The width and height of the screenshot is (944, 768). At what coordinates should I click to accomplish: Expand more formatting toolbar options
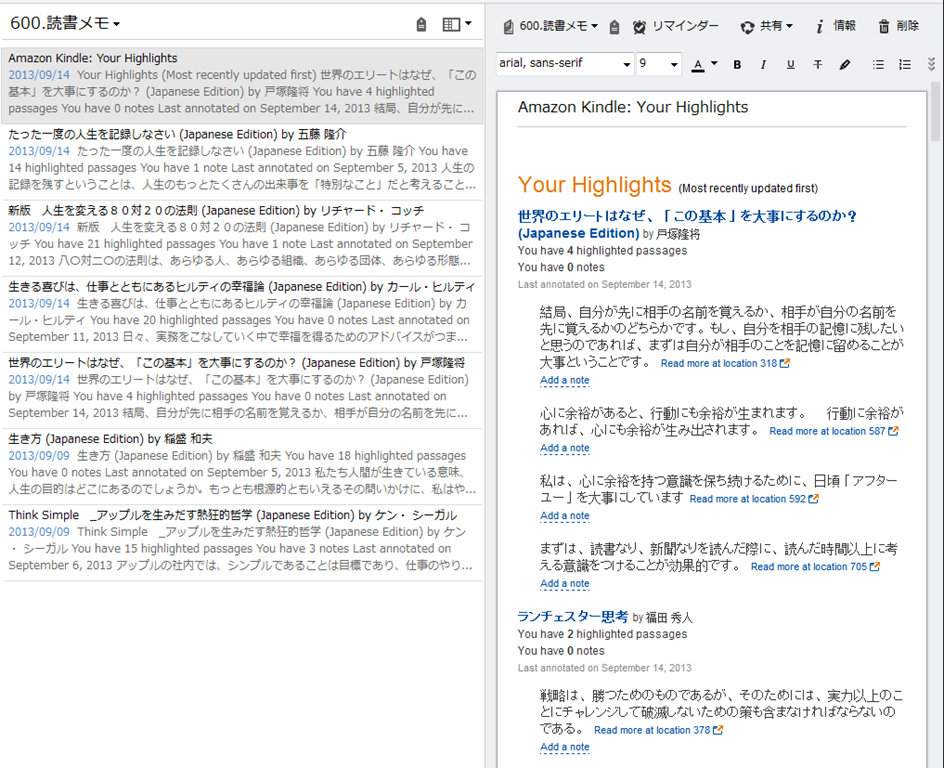(931, 64)
